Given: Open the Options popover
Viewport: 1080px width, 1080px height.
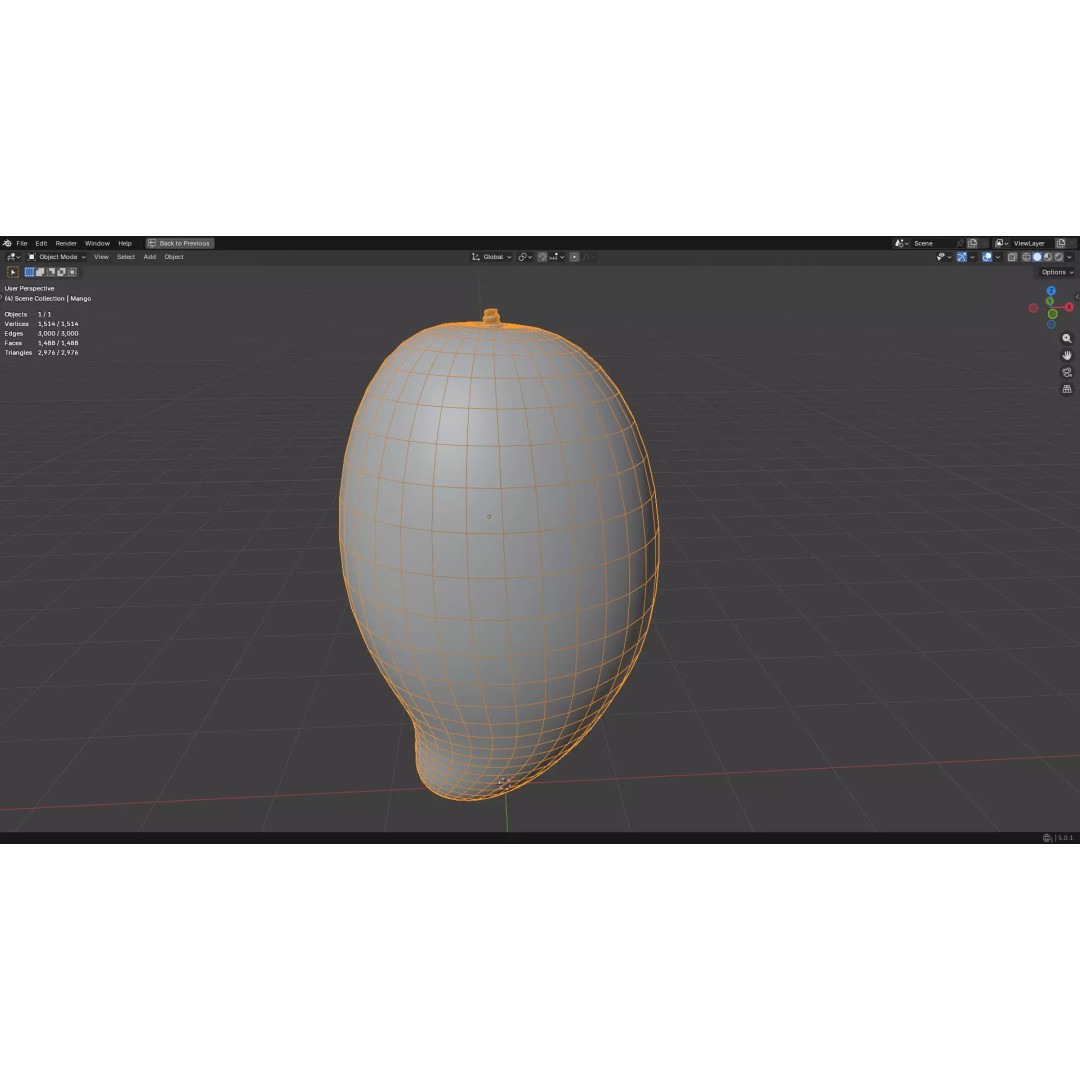Looking at the screenshot, I should tap(1057, 272).
